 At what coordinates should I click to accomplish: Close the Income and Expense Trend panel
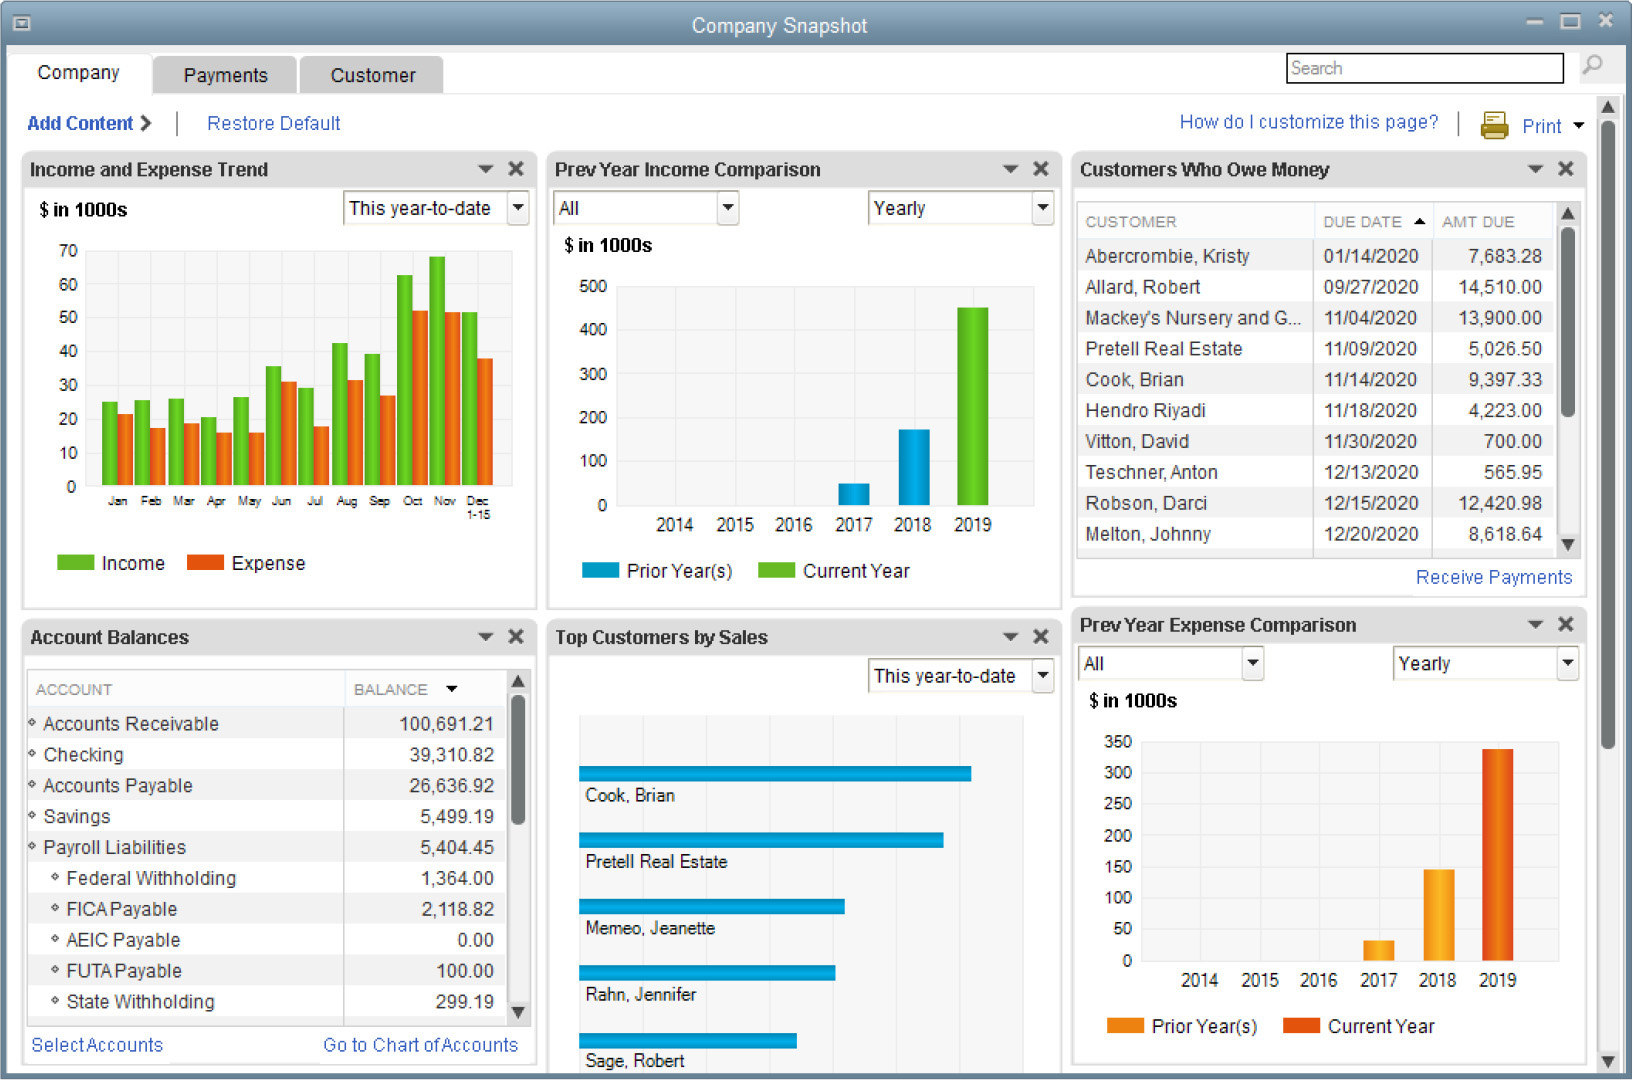tap(516, 169)
